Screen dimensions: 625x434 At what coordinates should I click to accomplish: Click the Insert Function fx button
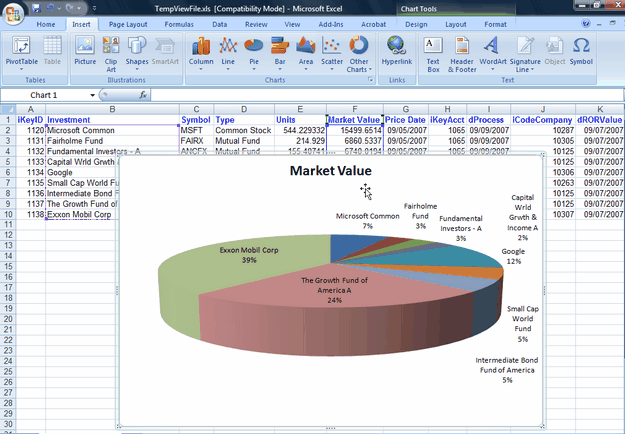pyautogui.click(x=143, y=95)
